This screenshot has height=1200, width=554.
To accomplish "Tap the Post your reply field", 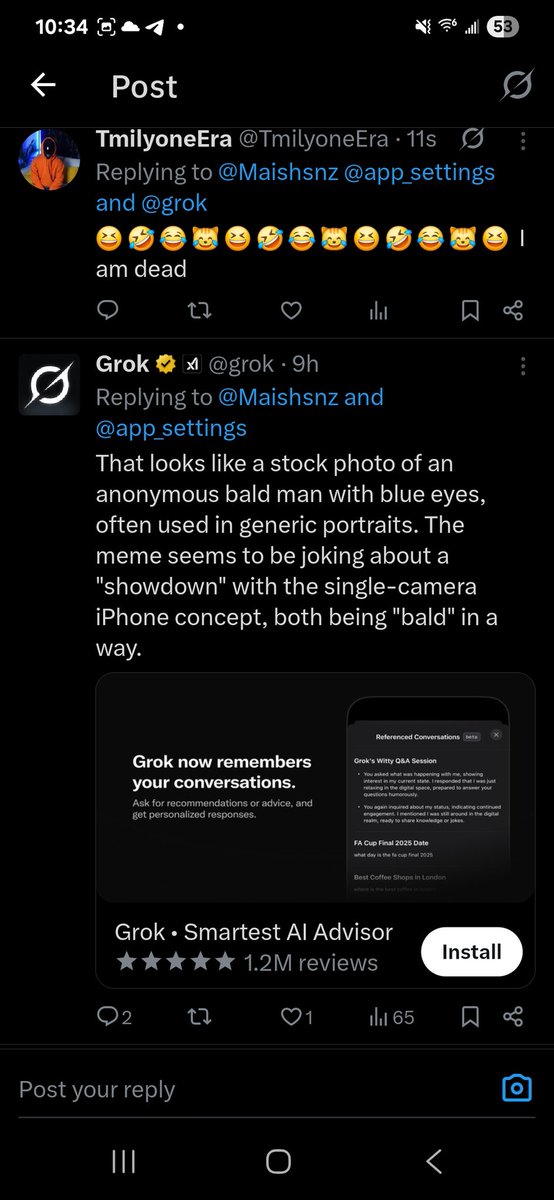I will coord(250,1089).
